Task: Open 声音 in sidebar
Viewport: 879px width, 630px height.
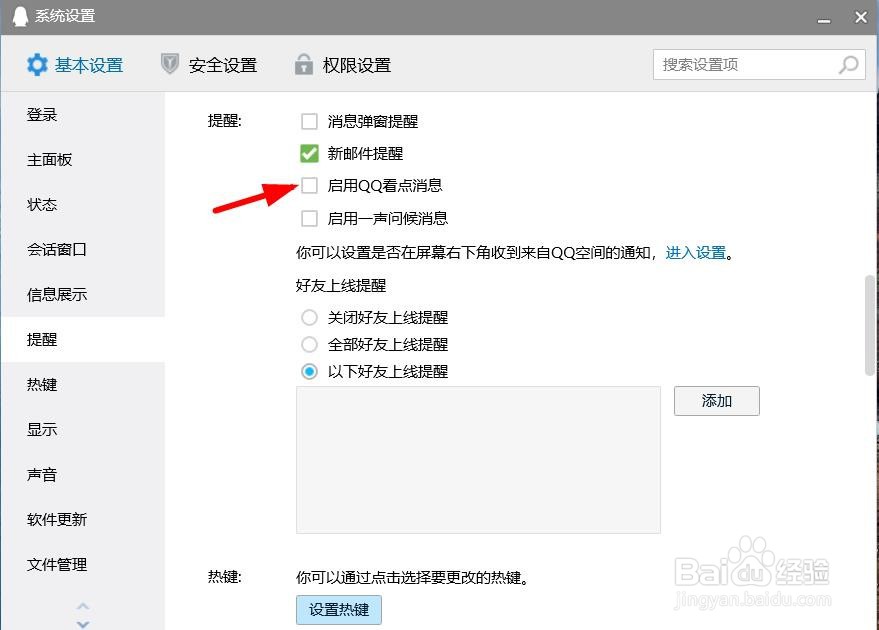Action: click(x=83, y=475)
